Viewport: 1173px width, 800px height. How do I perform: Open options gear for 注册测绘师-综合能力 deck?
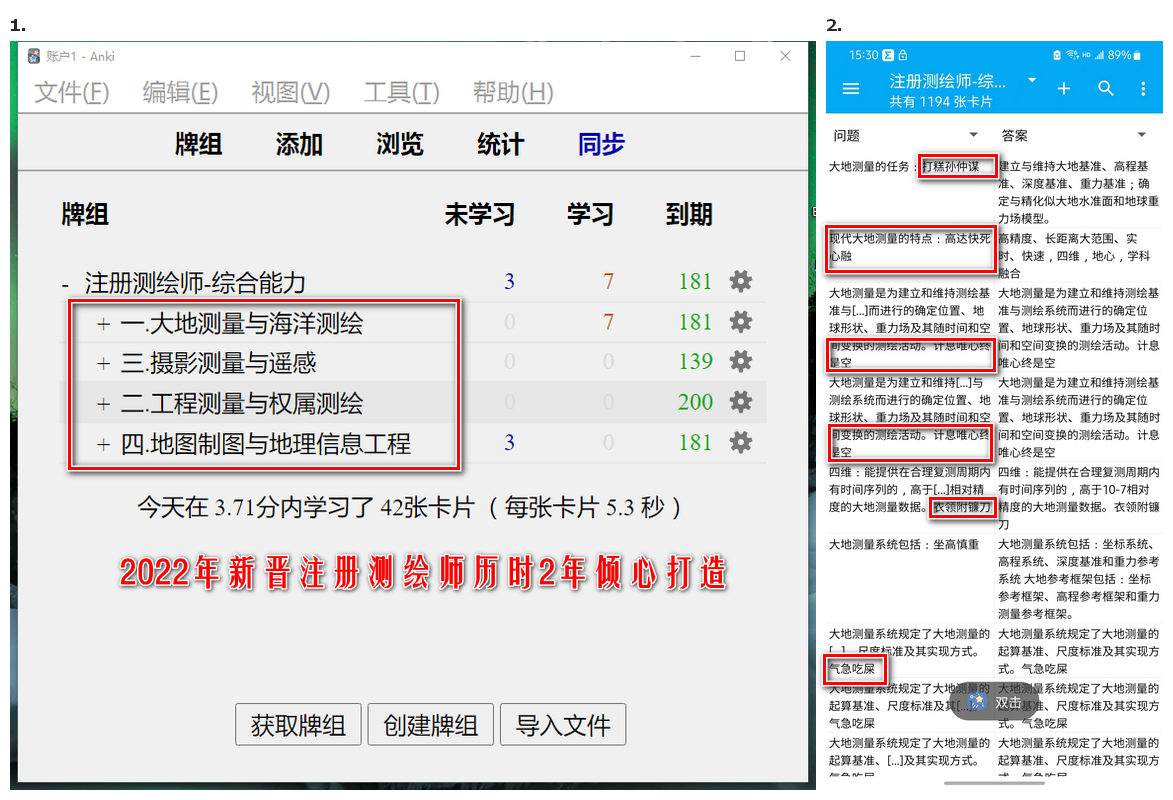click(x=740, y=282)
